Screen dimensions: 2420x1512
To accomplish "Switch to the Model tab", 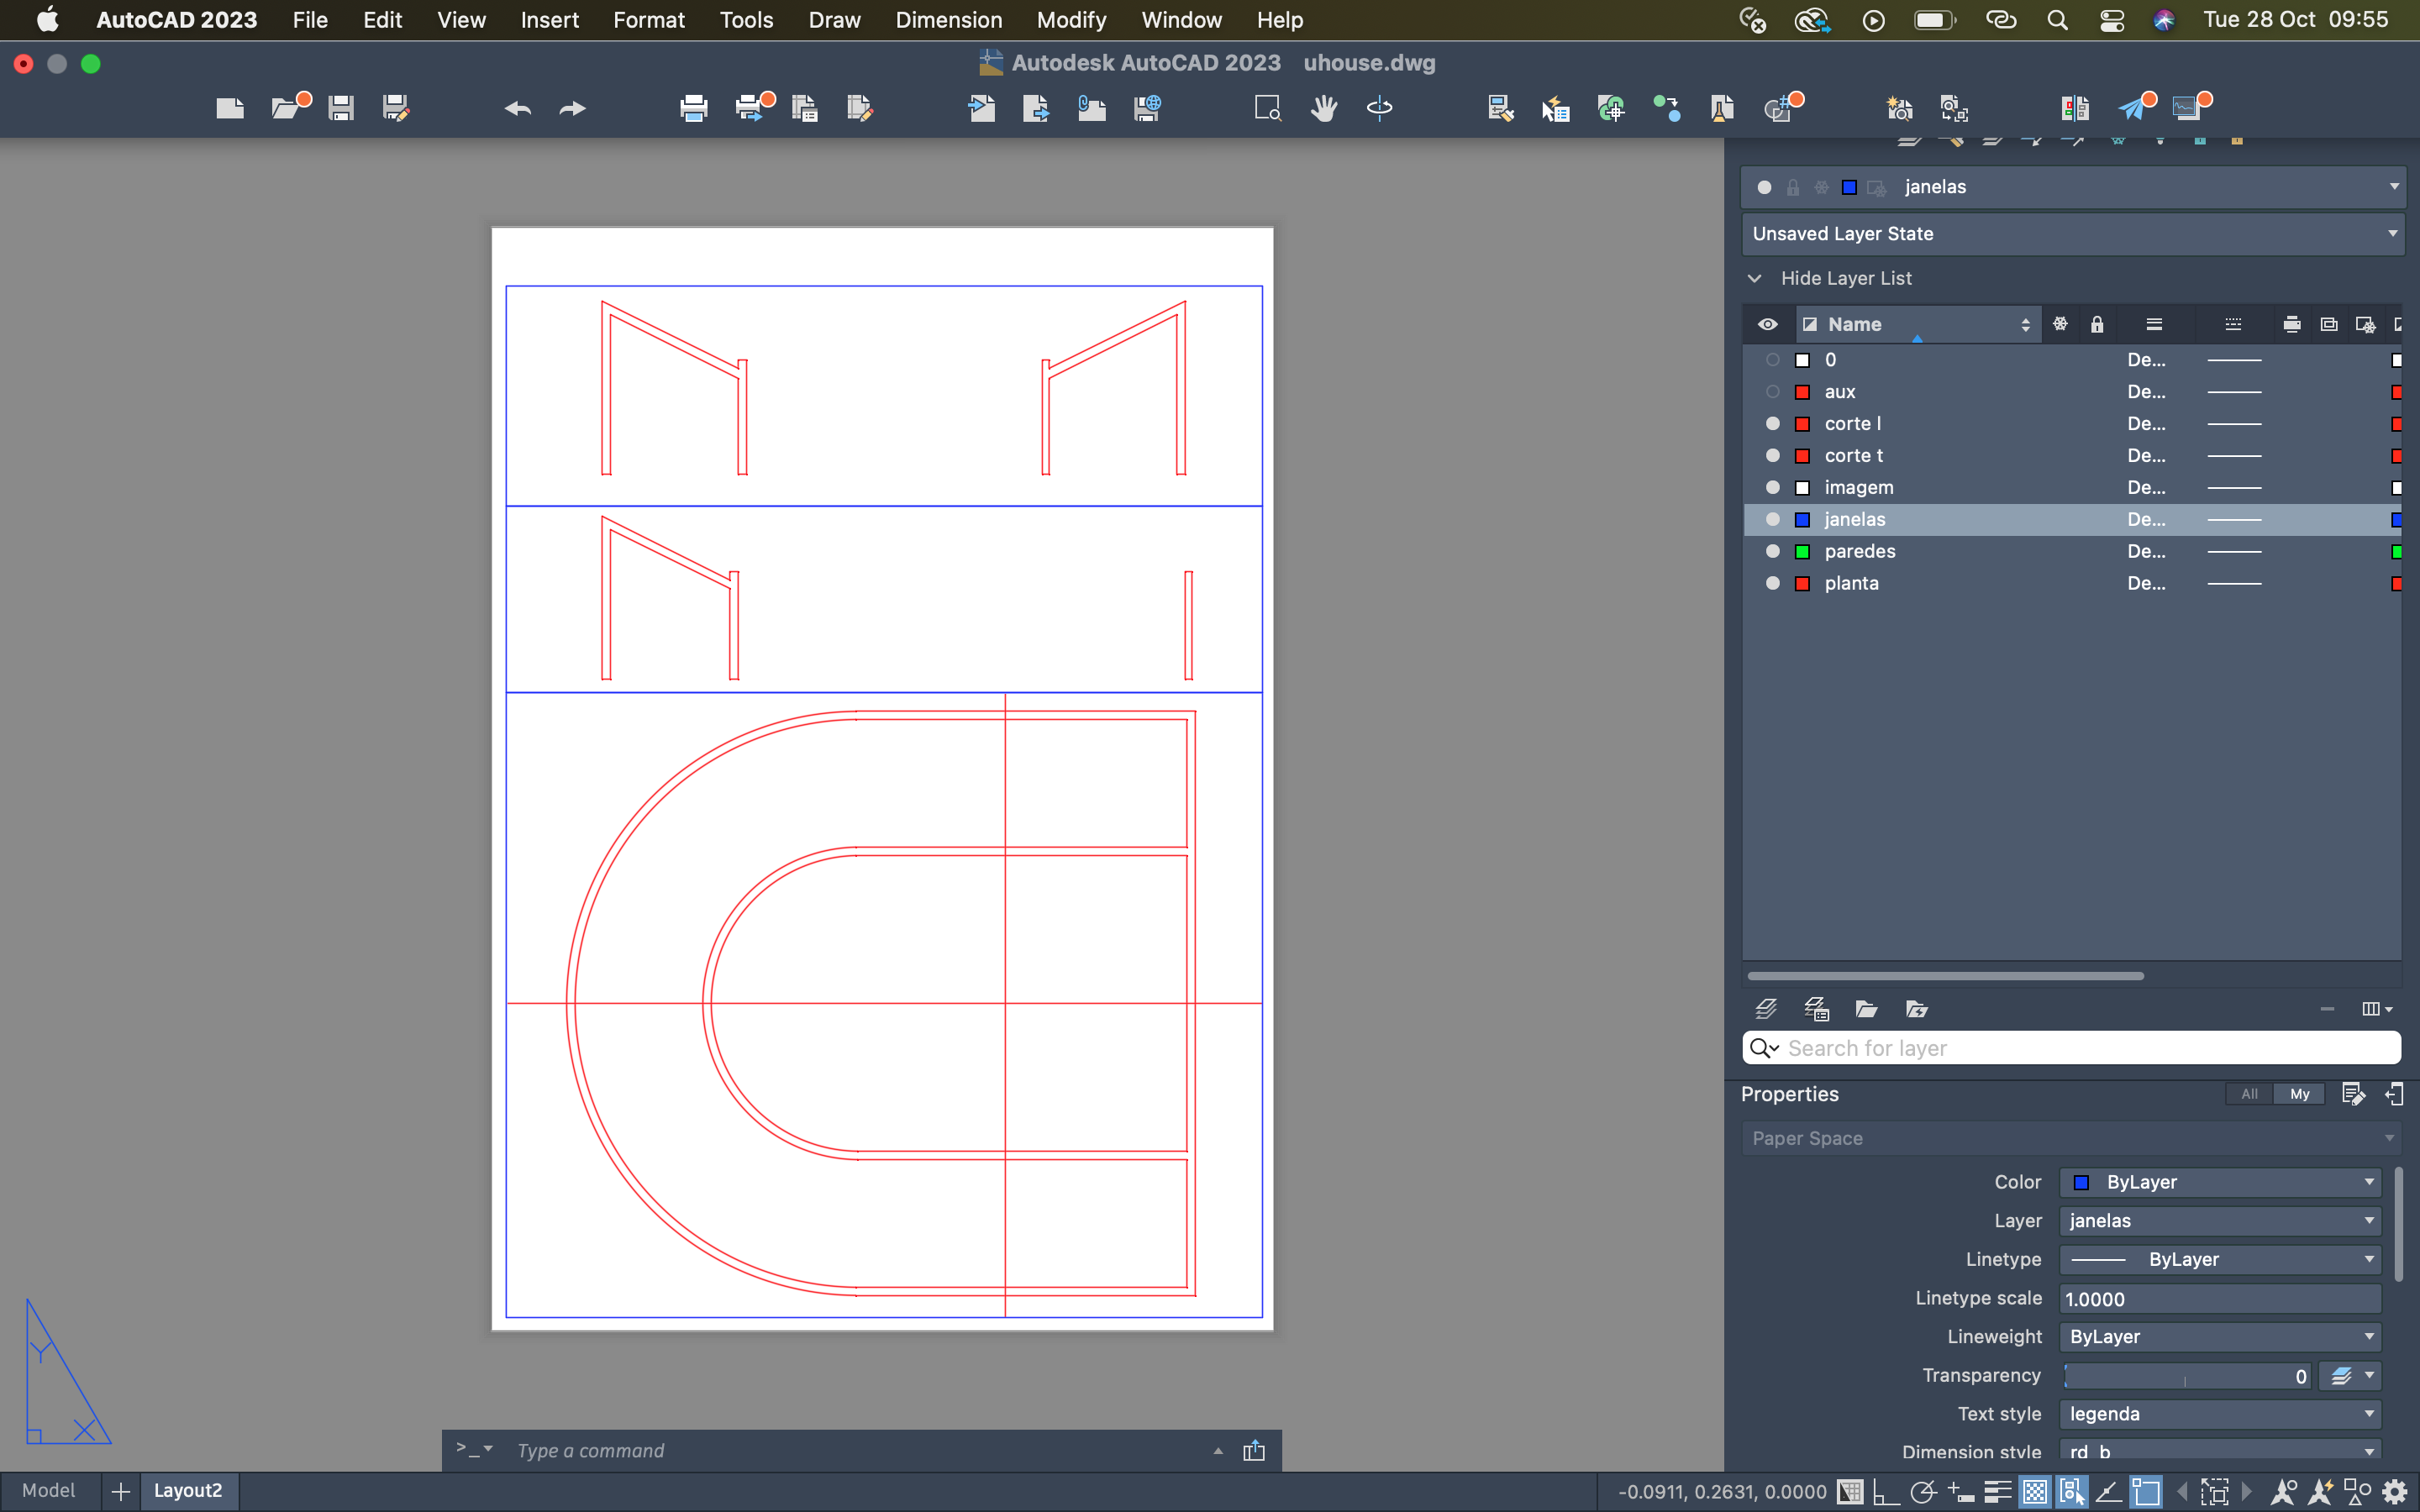I will click(x=48, y=1490).
